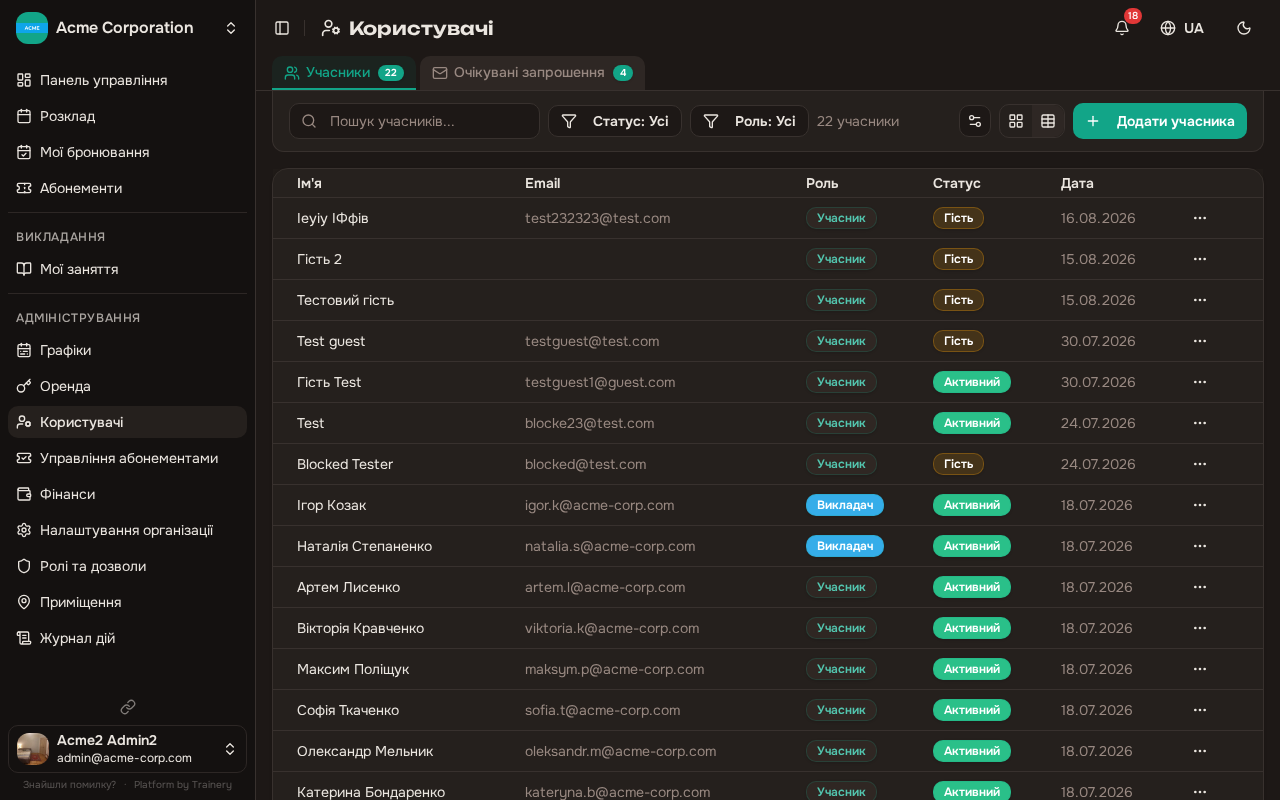Open actions menu for Test guest
The width and height of the screenshot is (1280, 800).
pyautogui.click(x=1200, y=341)
